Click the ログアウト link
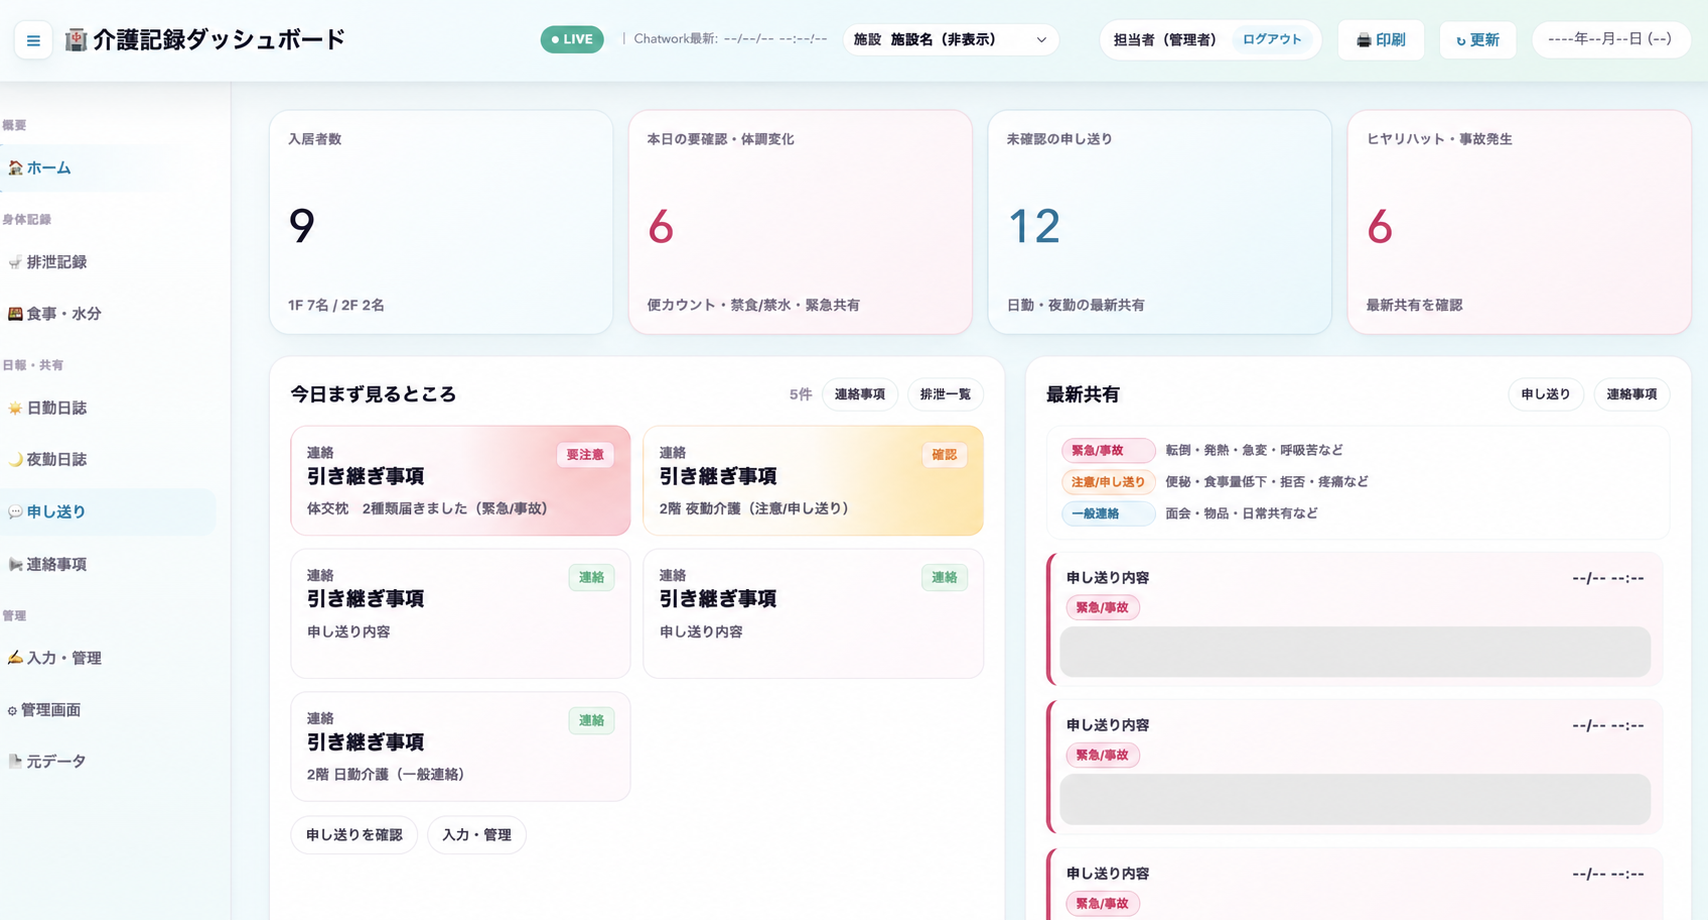Viewport: 1708px width, 920px height. coord(1272,40)
